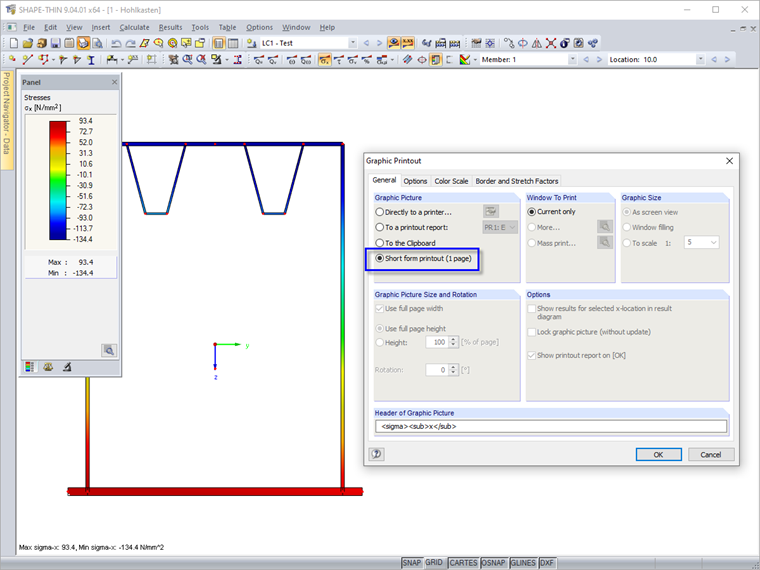Go to next load case arrow
This screenshot has width=760, height=570.
tap(380, 43)
